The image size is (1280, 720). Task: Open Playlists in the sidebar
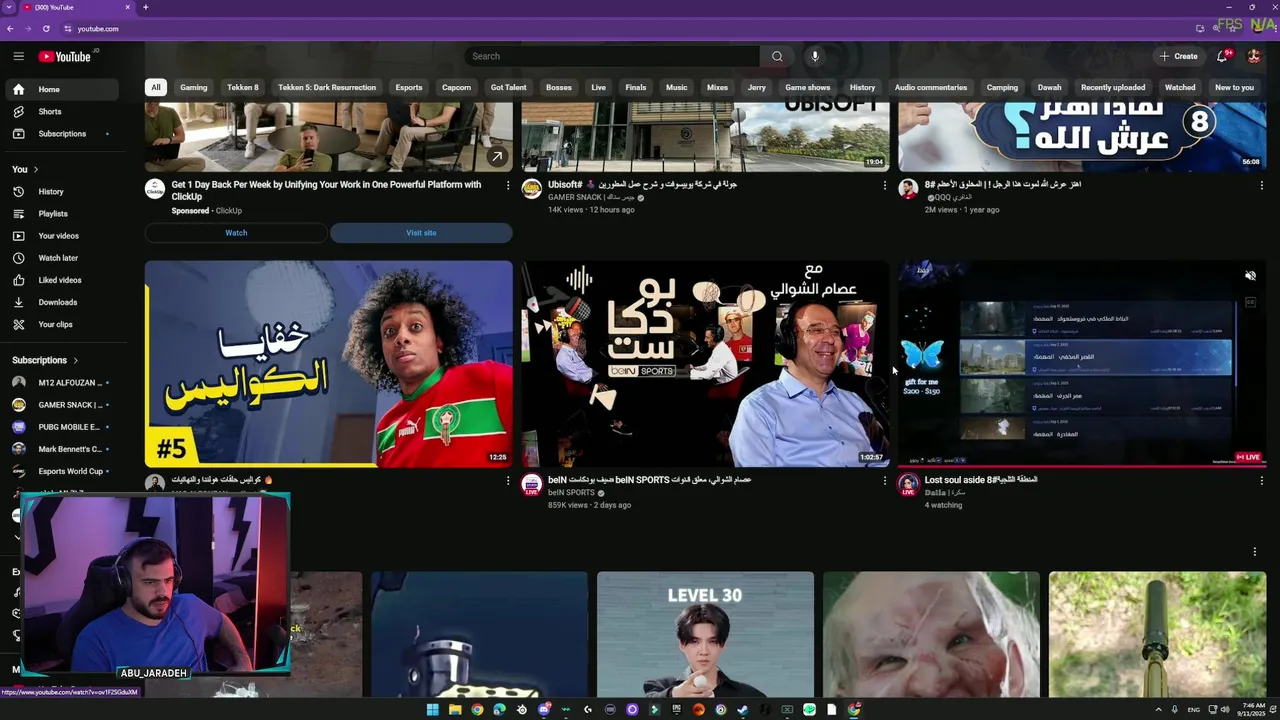point(60,213)
